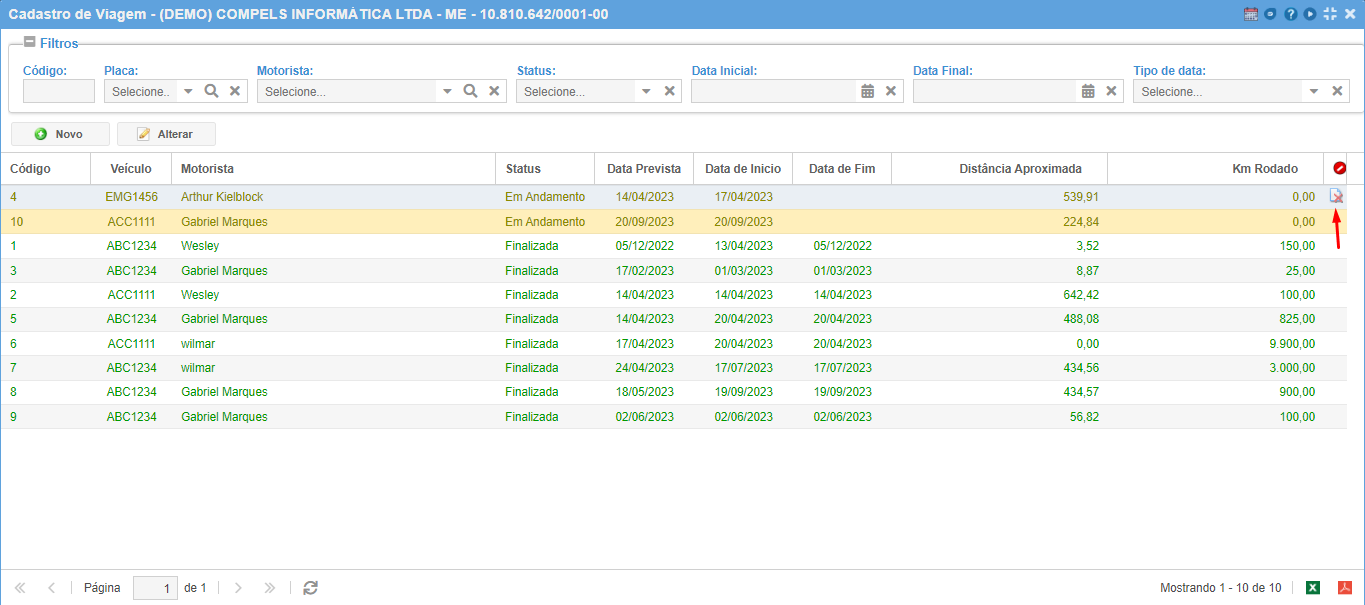The height and width of the screenshot is (605, 1365).
Task: Click the Mostrando 1 - 10 de 10 text
Action: 1220,588
